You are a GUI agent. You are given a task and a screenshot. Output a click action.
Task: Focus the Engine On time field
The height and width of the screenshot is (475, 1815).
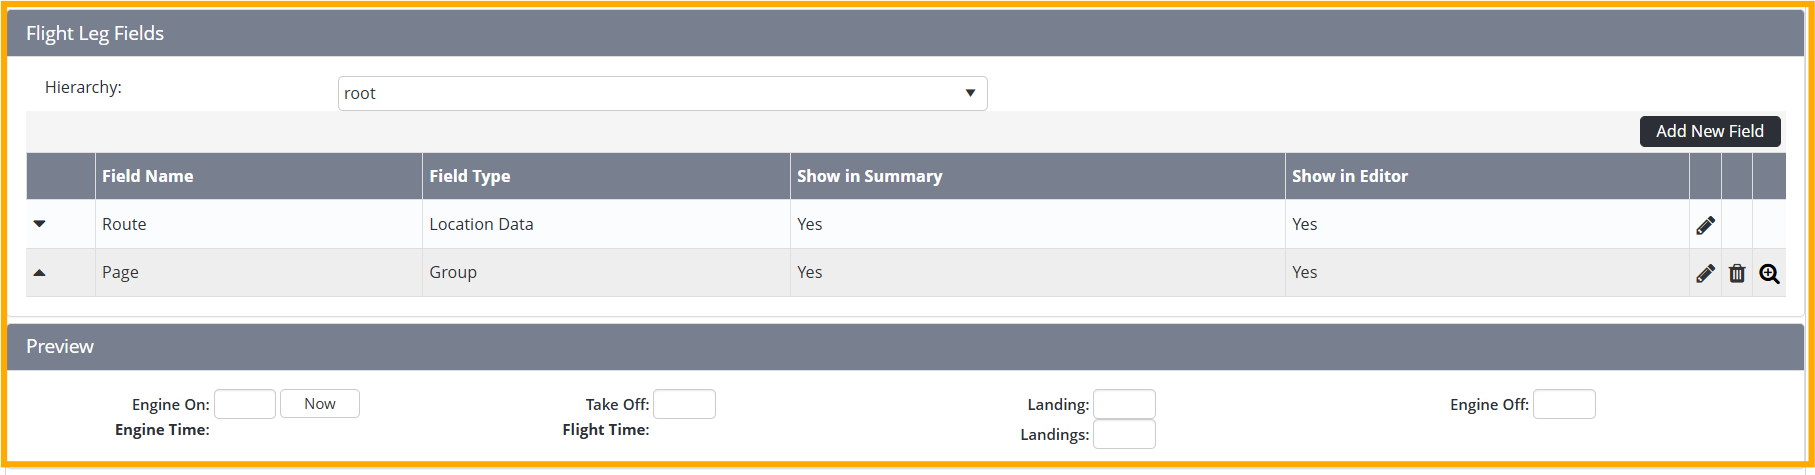(245, 404)
